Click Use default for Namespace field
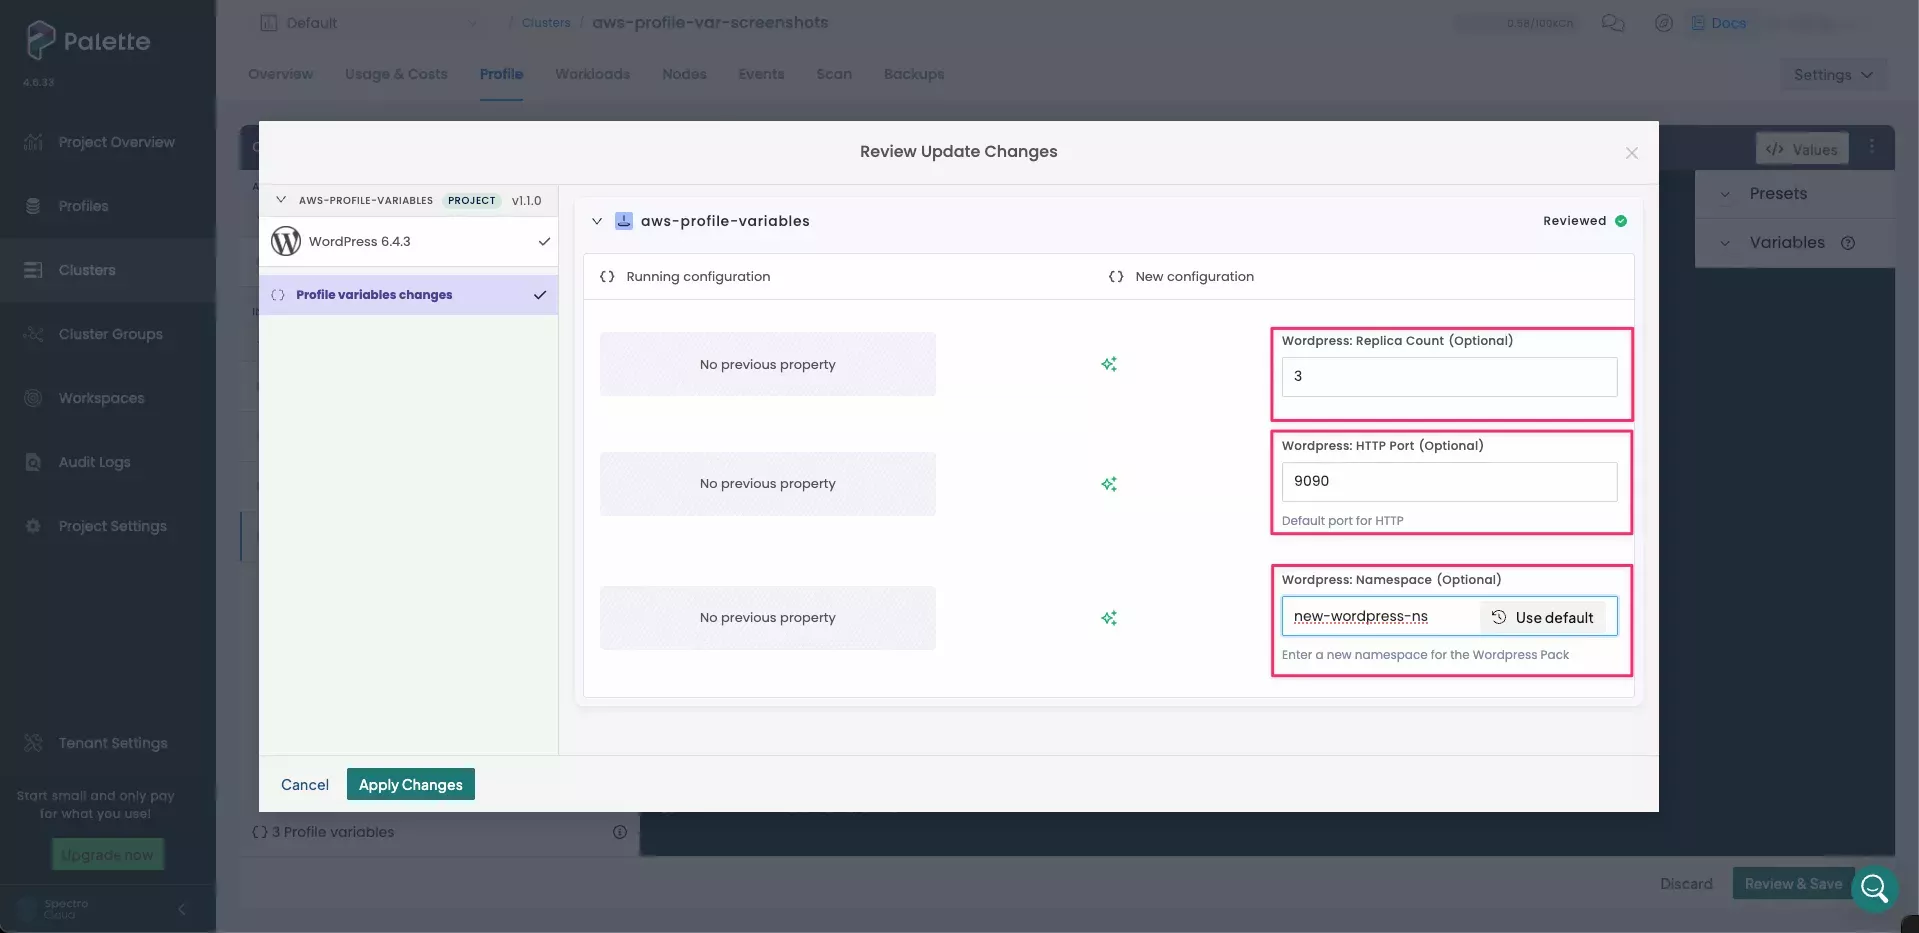Viewport: 1919px width, 933px height. (x=1542, y=617)
